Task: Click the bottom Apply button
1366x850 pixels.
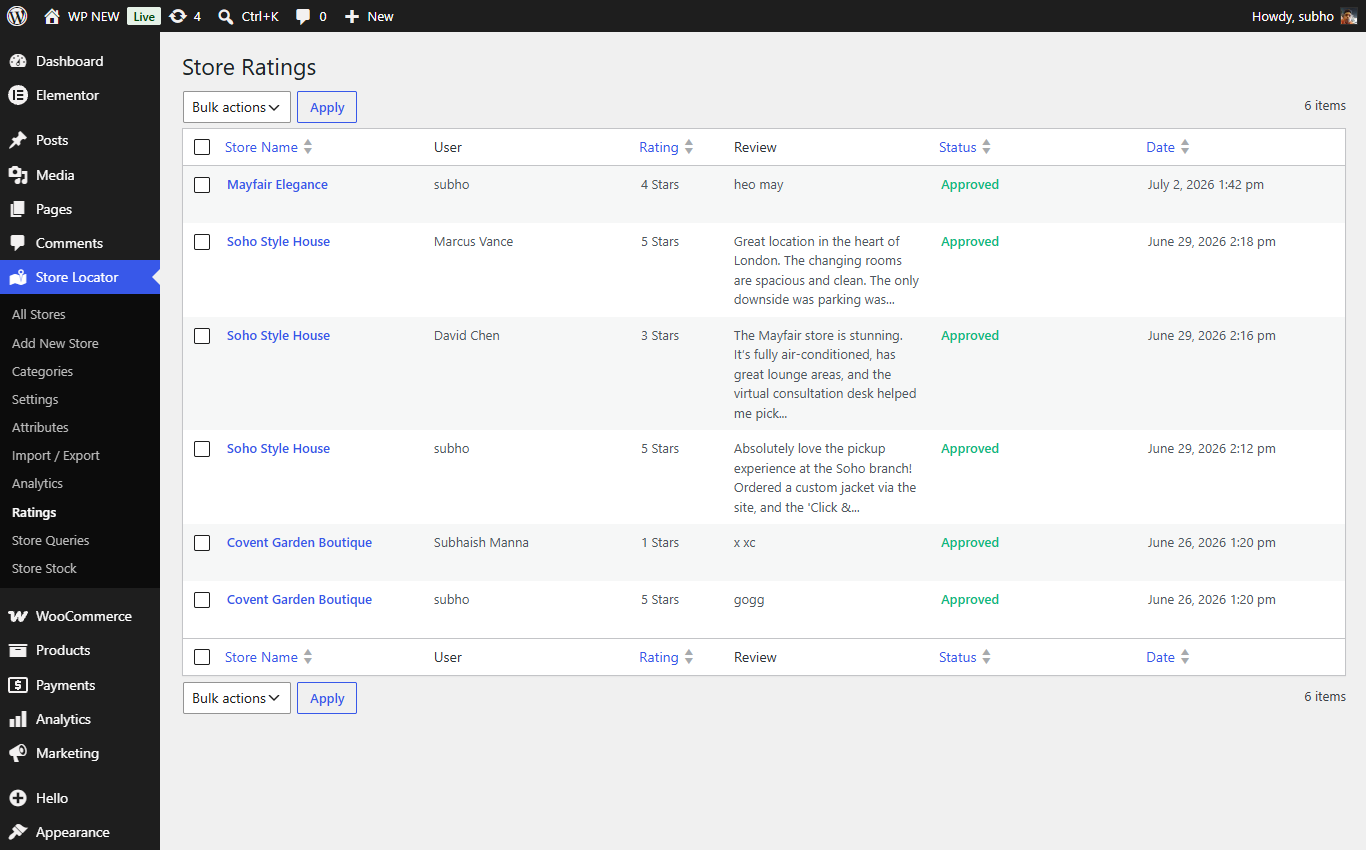Action: point(327,698)
